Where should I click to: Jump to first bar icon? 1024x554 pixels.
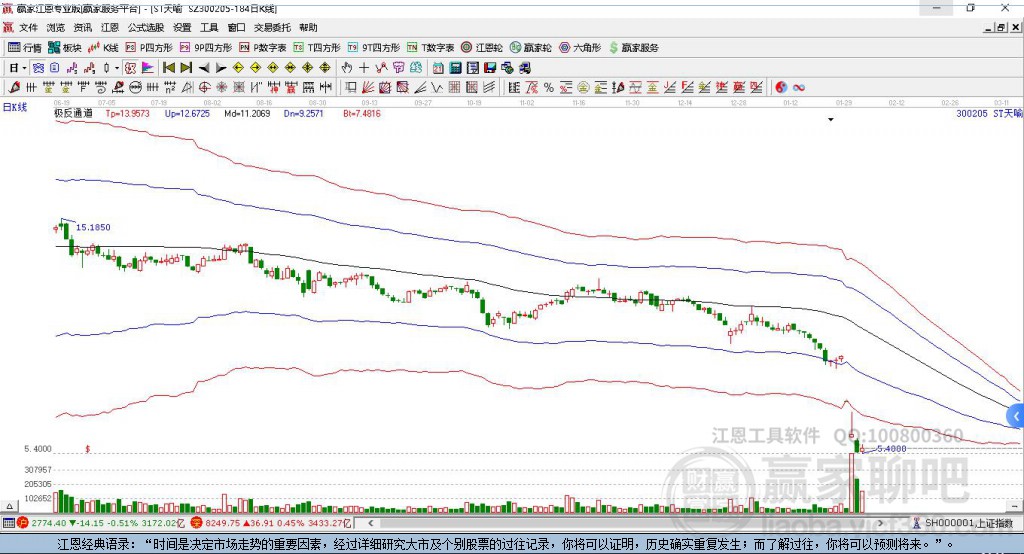169,68
